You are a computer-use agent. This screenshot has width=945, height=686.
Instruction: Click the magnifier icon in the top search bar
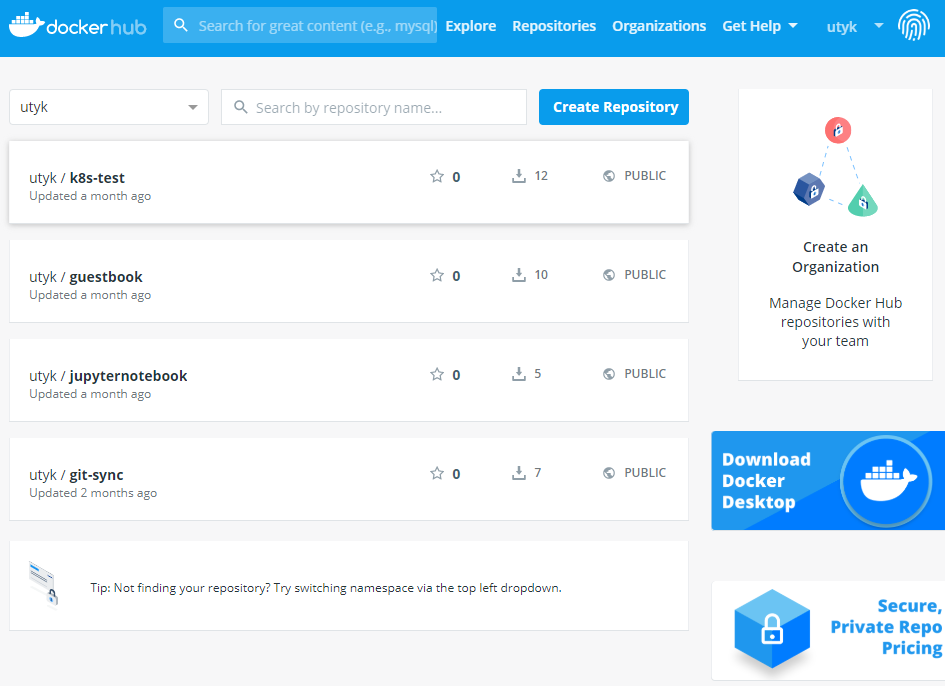(x=180, y=25)
